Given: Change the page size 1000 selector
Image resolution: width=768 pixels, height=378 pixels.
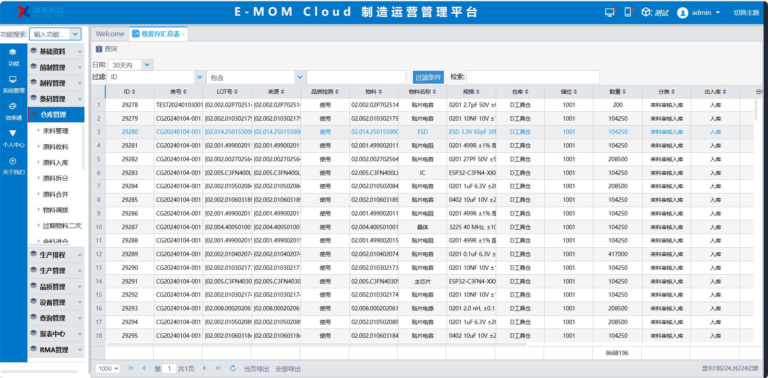Looking at the screenshot, I should pos(108,369).
